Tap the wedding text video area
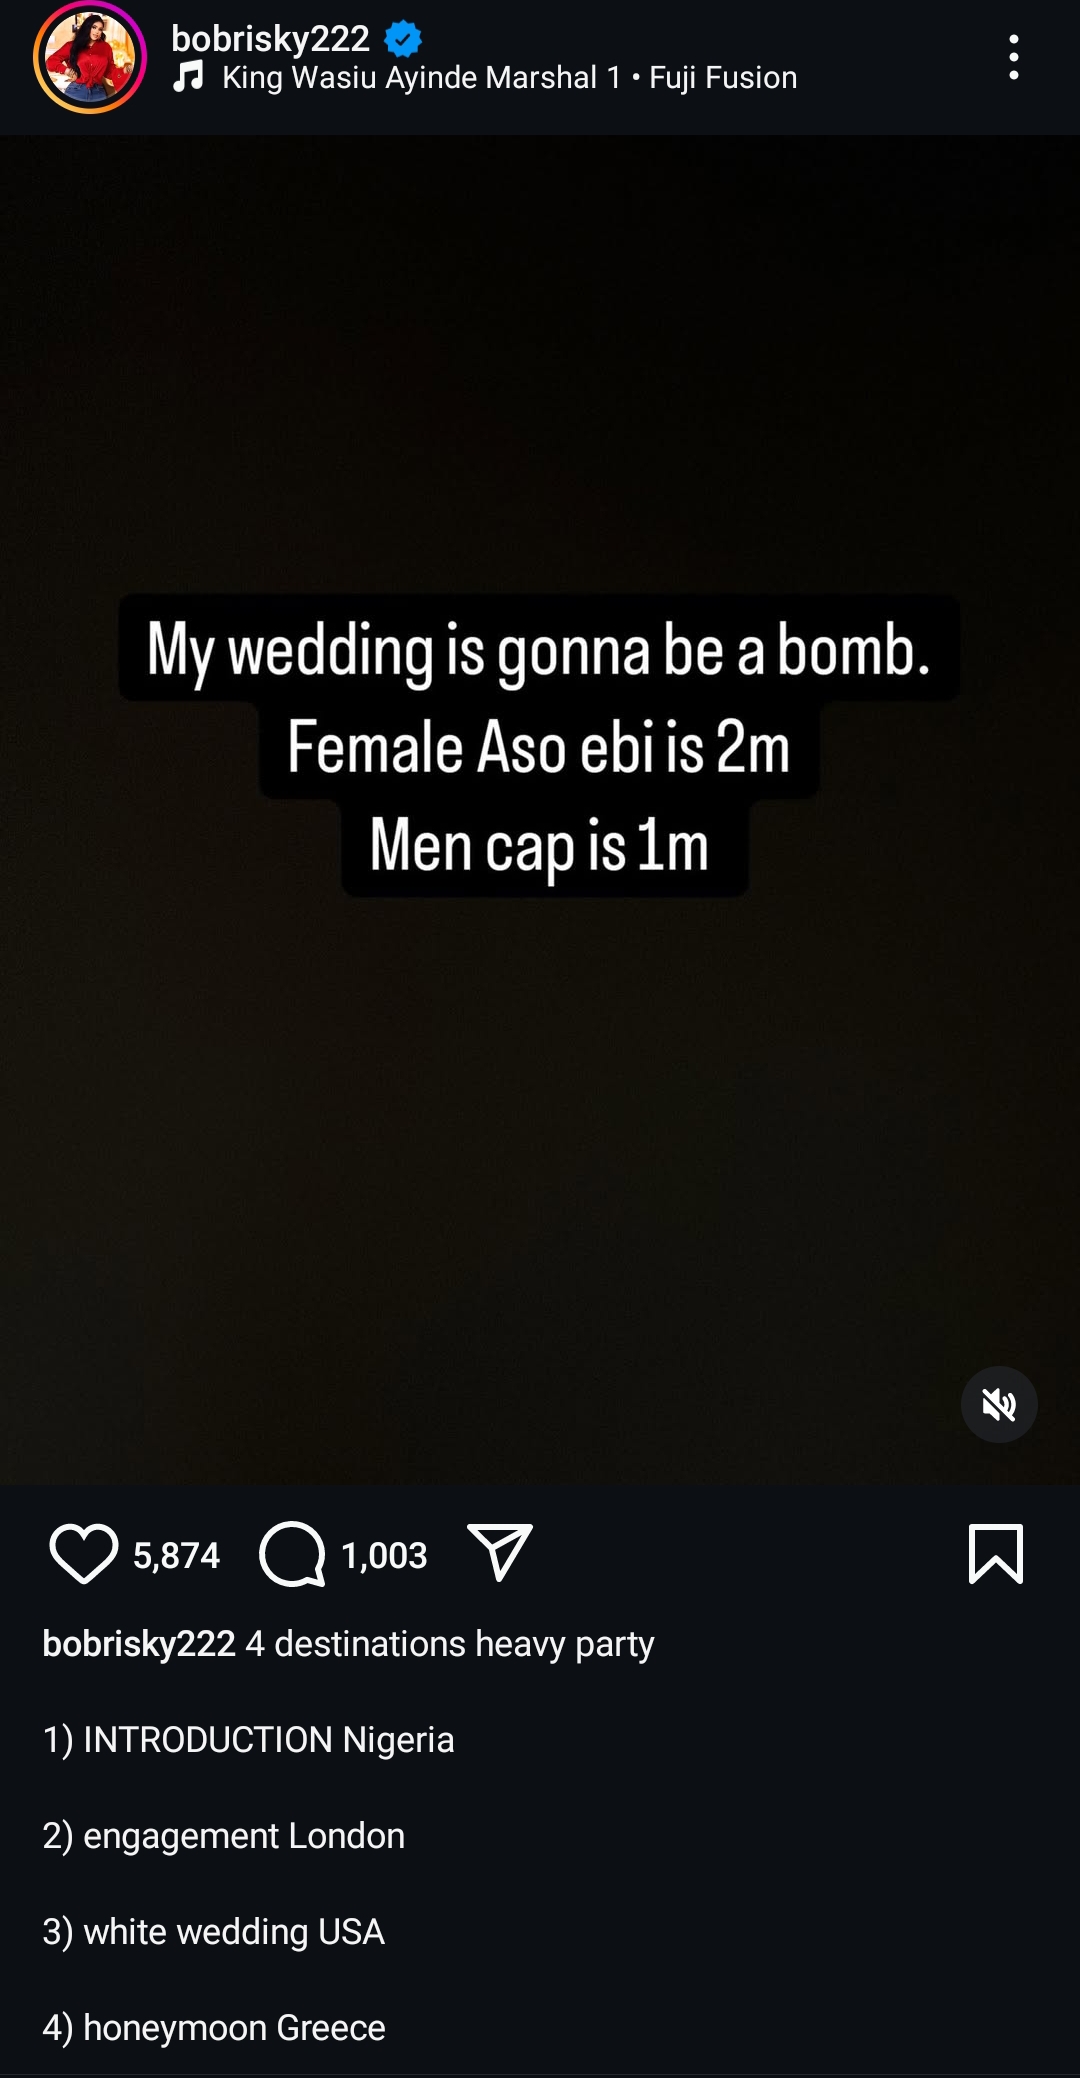The image size is (1080, 2078). click(x=540, y=810)
